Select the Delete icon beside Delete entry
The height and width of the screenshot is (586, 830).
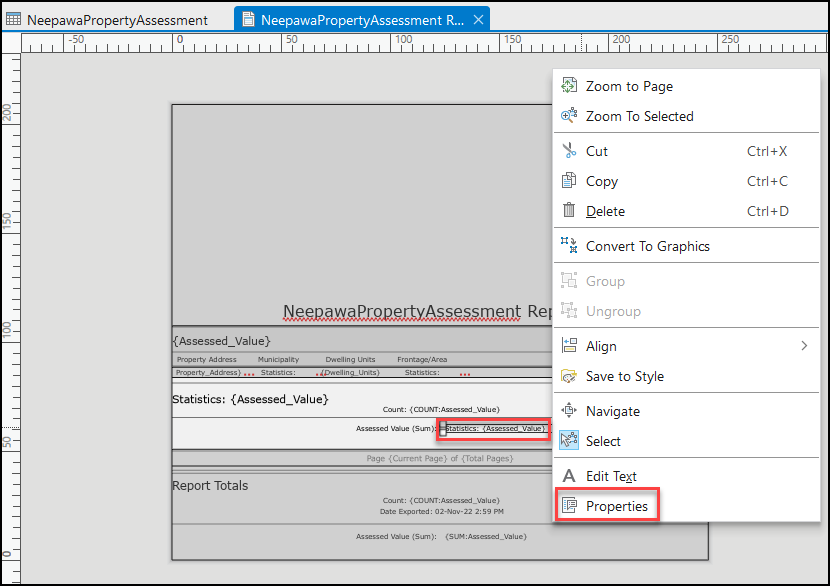pos(570,211)
